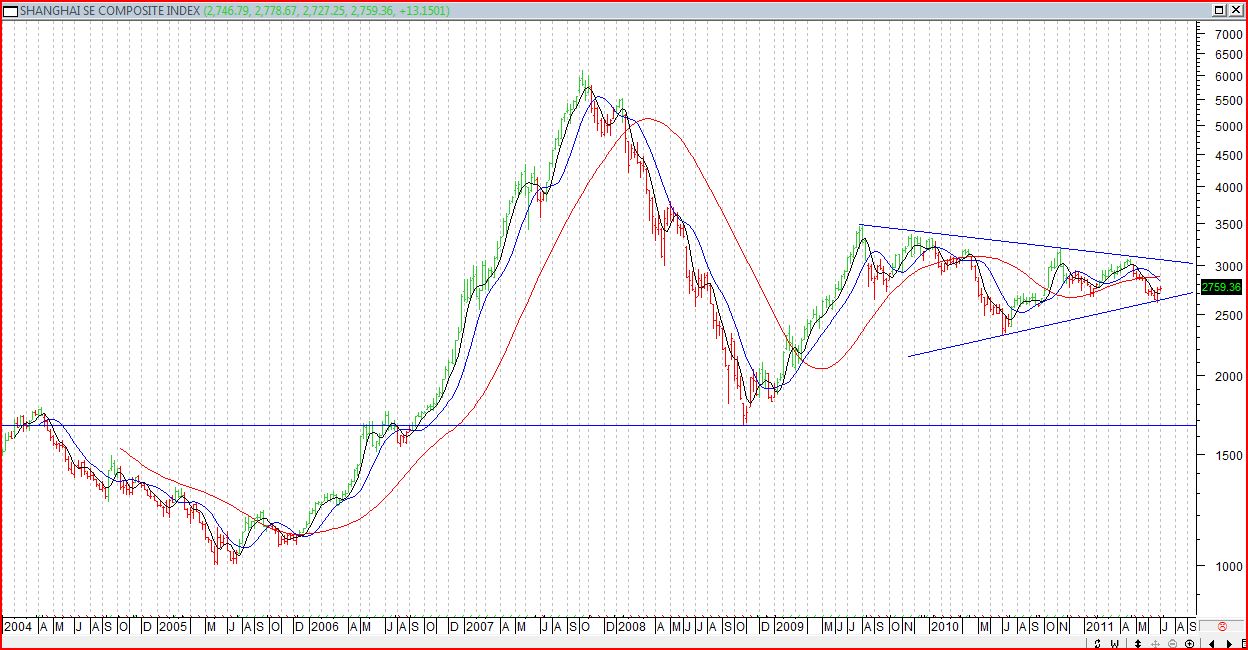Click the right arrow to move chart forward
The height and width of the screenshot is (650, 1248).
point(1229,643)
